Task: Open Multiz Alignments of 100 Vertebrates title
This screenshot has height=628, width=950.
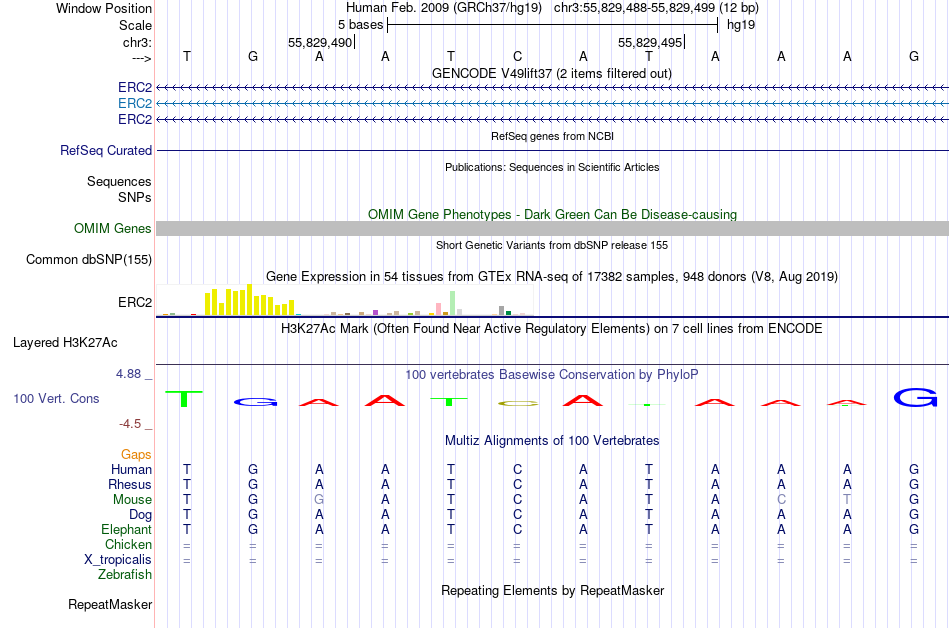Action: click(x=552, y=440)
